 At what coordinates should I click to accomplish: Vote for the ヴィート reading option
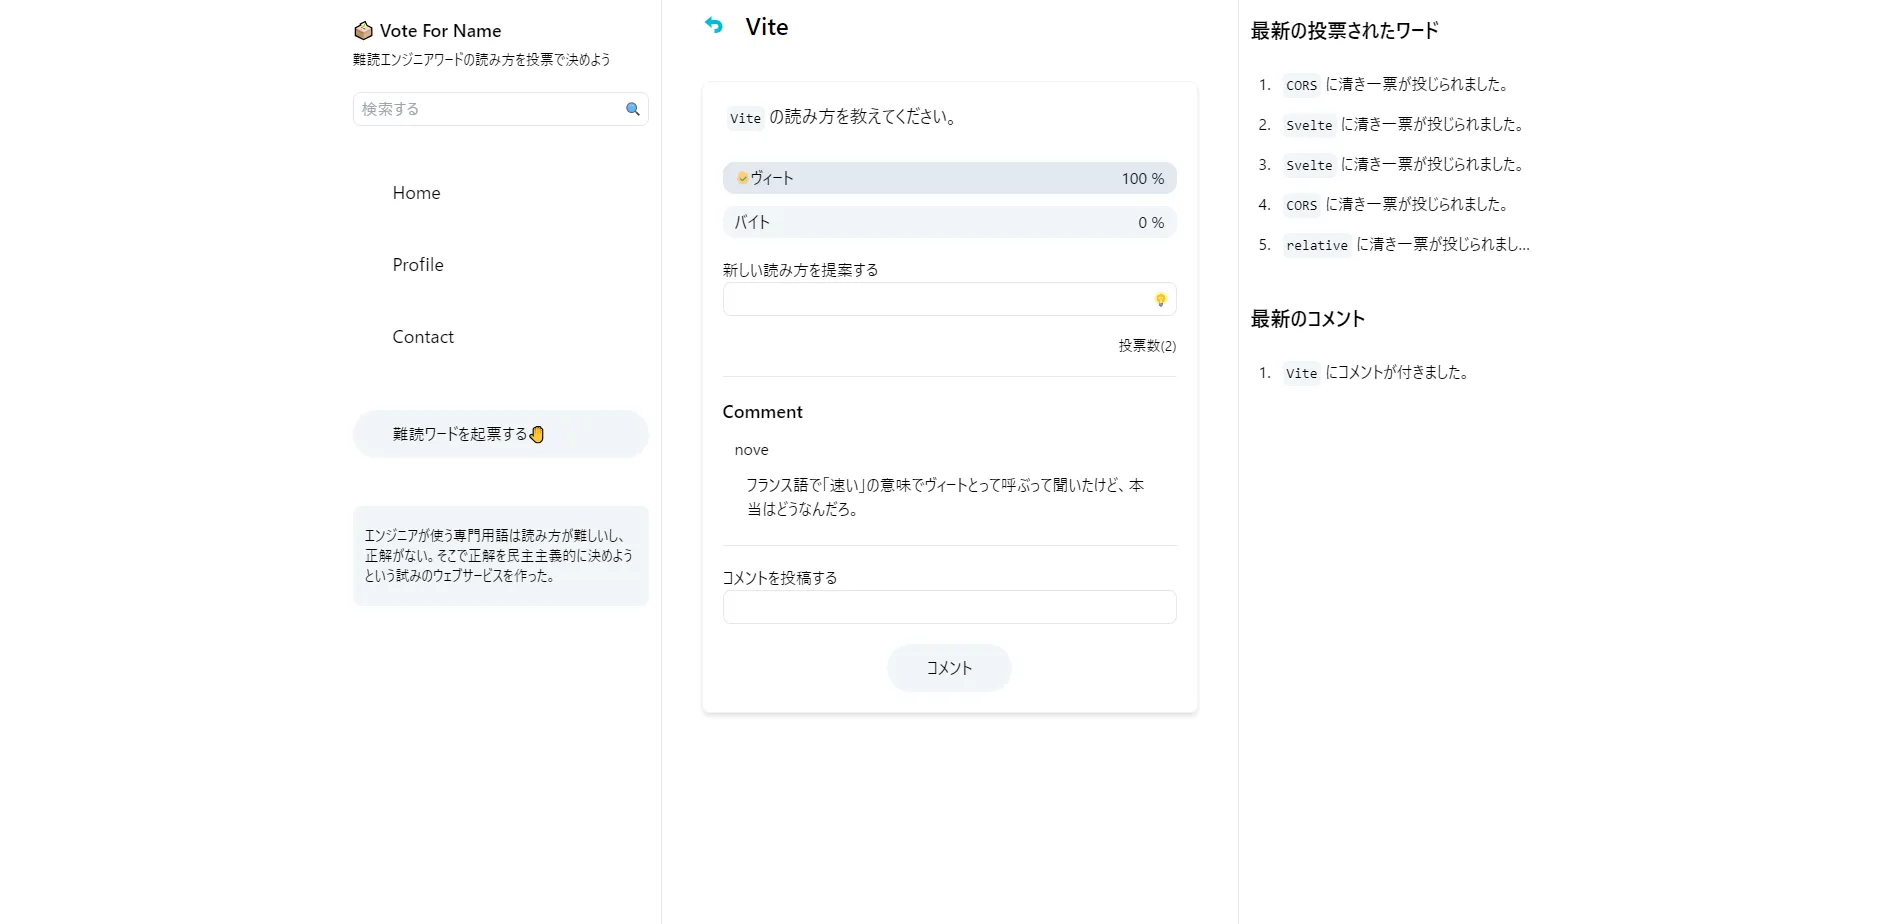click(948, 178)
